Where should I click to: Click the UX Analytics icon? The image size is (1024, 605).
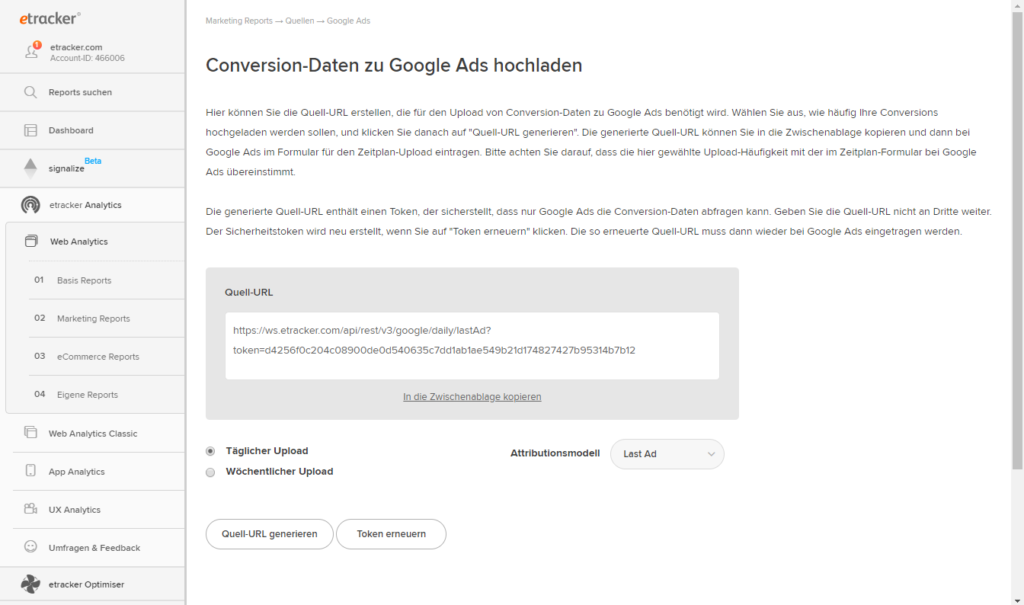(30, 508)
